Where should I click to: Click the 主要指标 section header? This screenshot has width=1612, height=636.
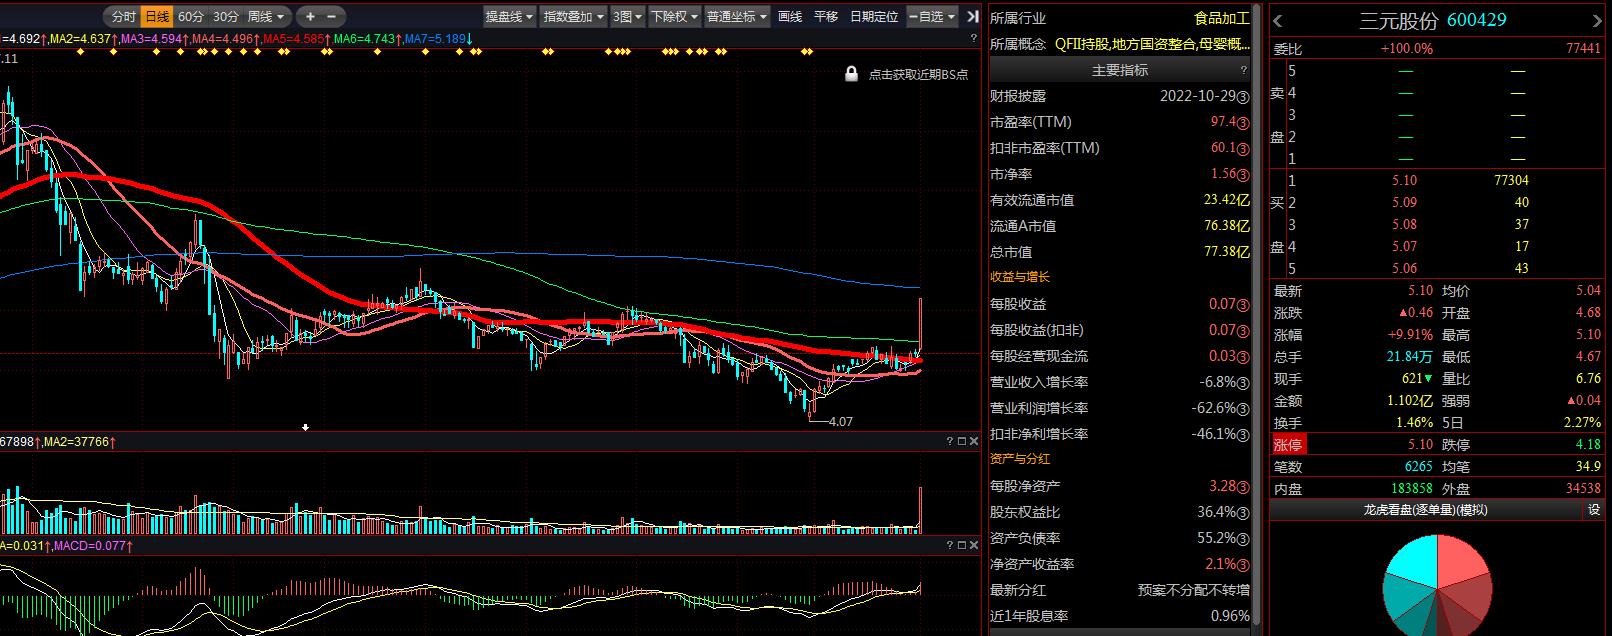(1120, 70)
